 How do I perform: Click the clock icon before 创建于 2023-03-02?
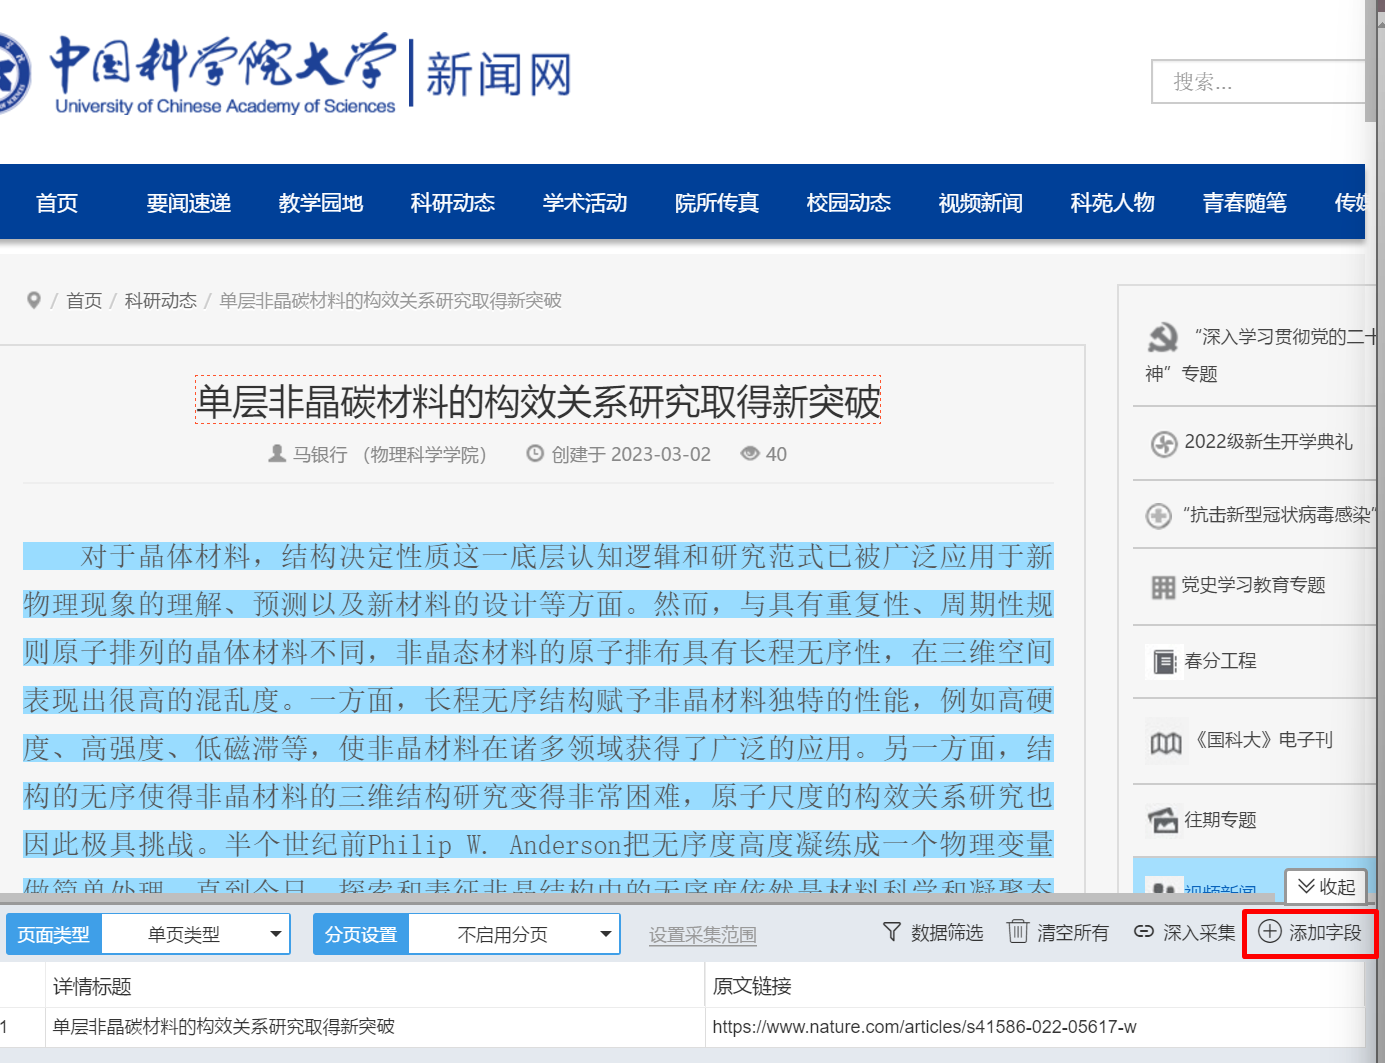tap(535, 454)
